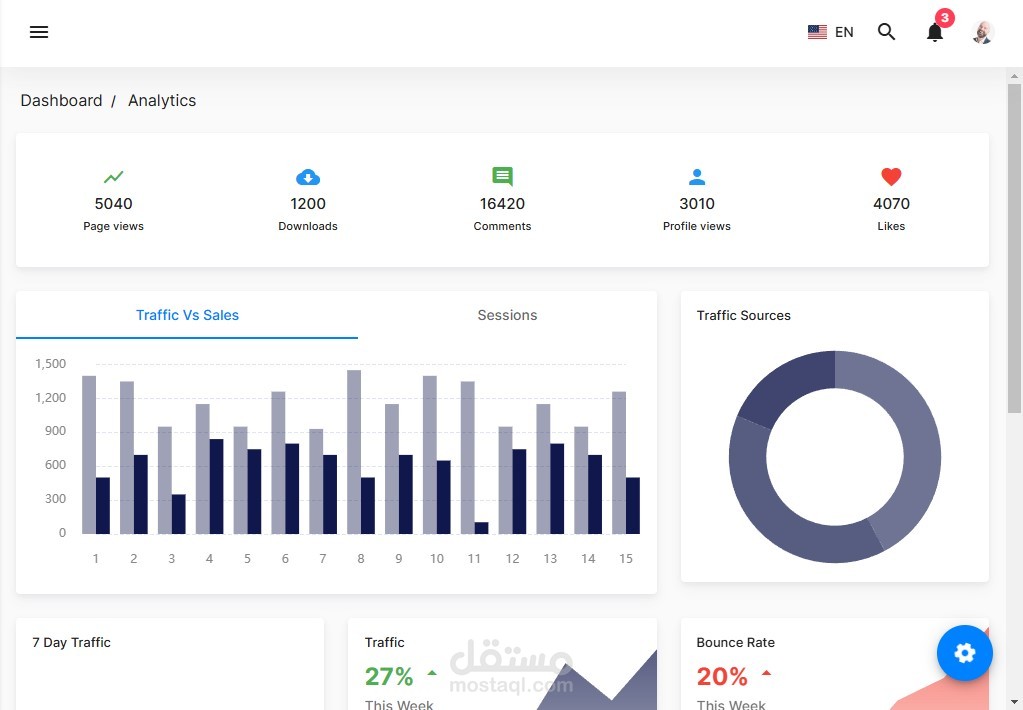Image resolution: width=1023 pixels, height=710 pixels.
Task: Click the blue settings gear floating button
Action: (964, 653)
